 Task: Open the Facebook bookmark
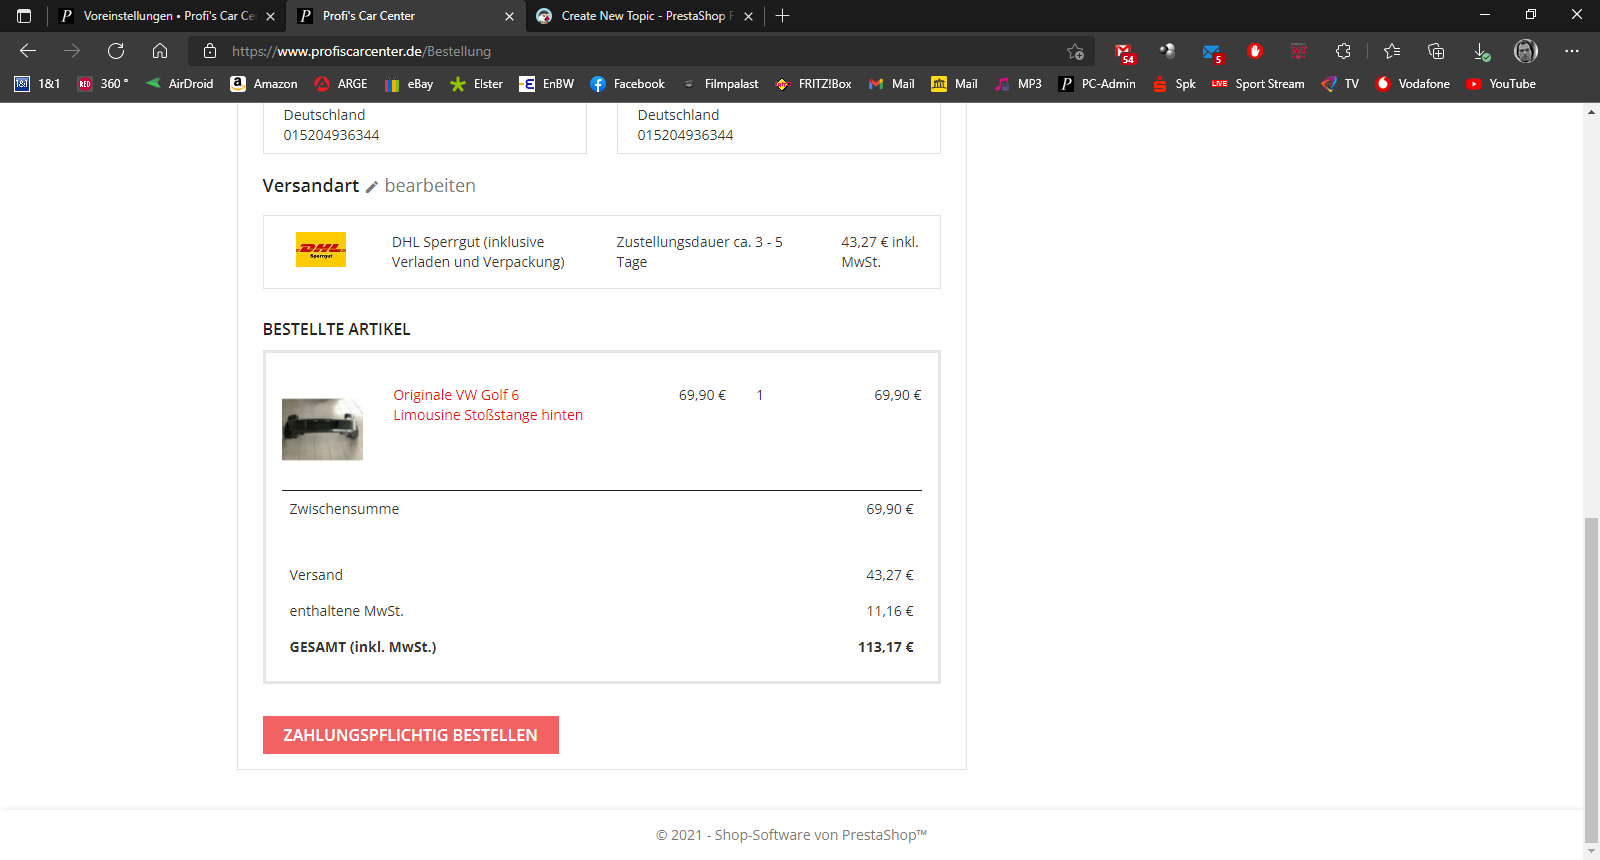coord(627,84)
